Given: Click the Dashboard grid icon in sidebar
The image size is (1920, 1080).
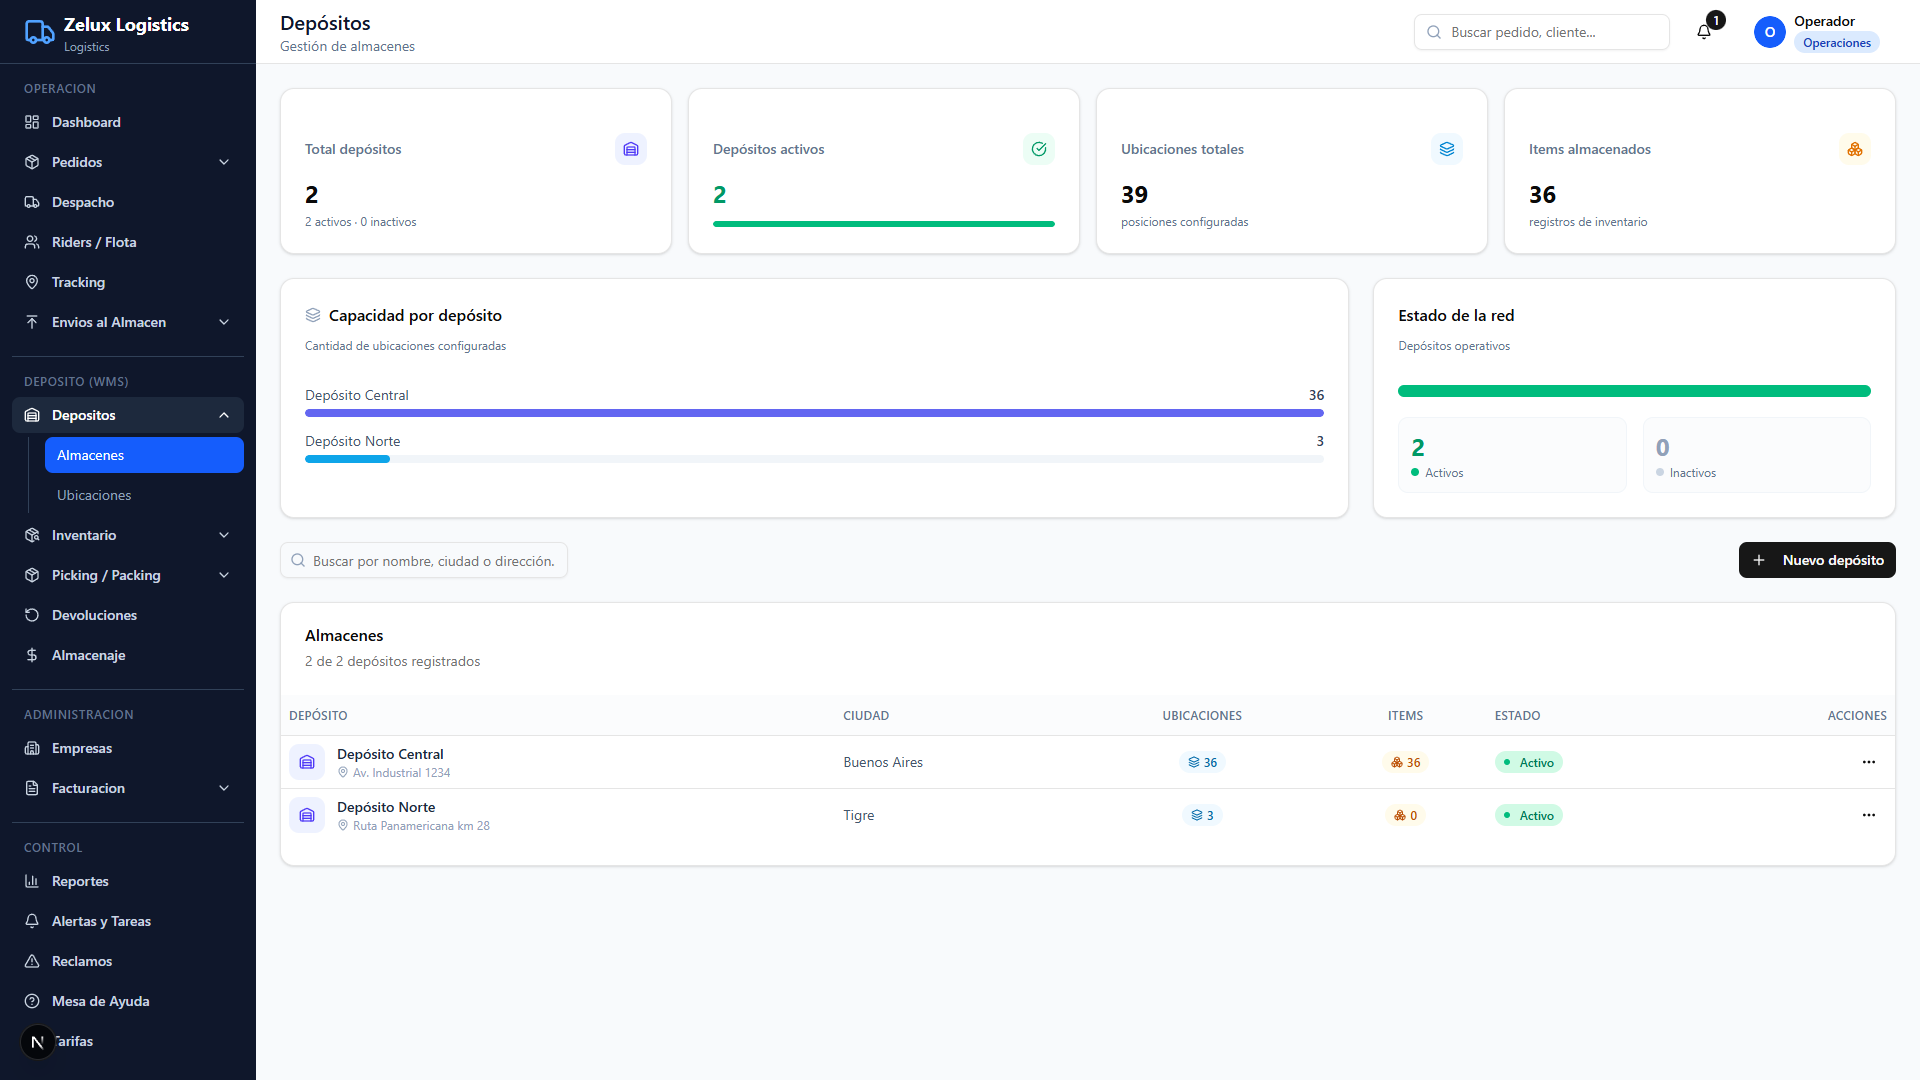Looking at the screenshot, I should click(32, 122).
